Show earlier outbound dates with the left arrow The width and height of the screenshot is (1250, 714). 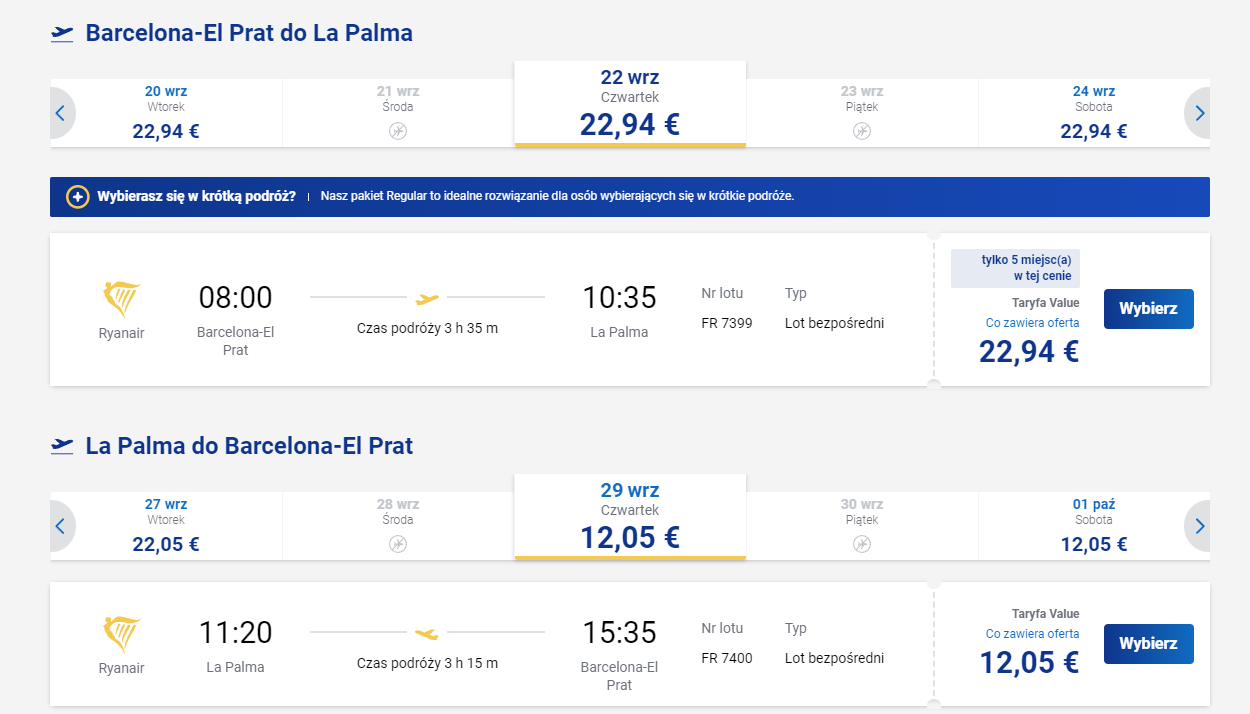[x=62, y=113]
